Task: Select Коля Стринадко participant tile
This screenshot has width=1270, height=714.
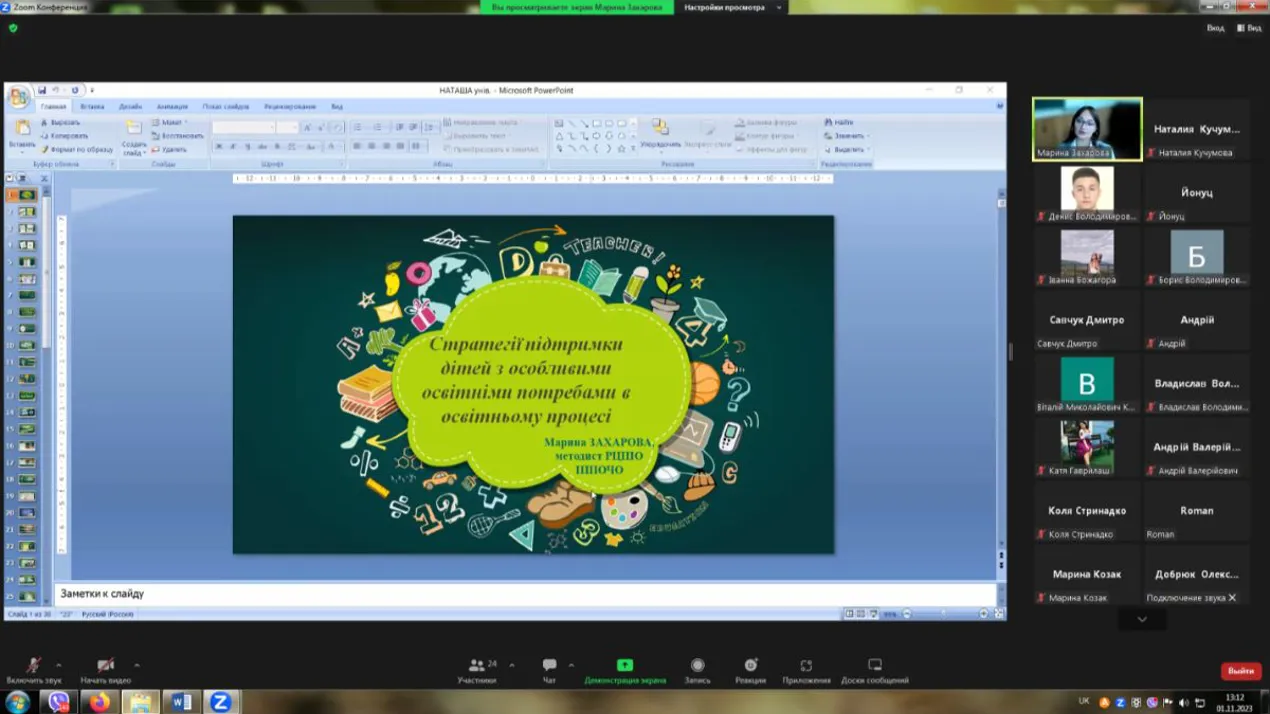Action: point(1087,510)
